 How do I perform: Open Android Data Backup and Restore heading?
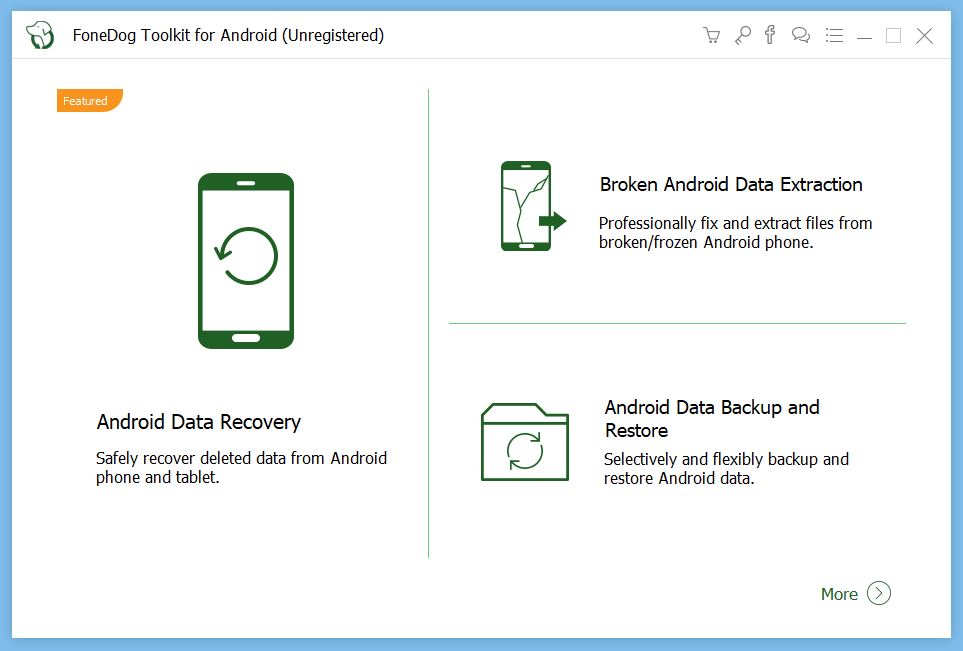click(x=711, y=419)
